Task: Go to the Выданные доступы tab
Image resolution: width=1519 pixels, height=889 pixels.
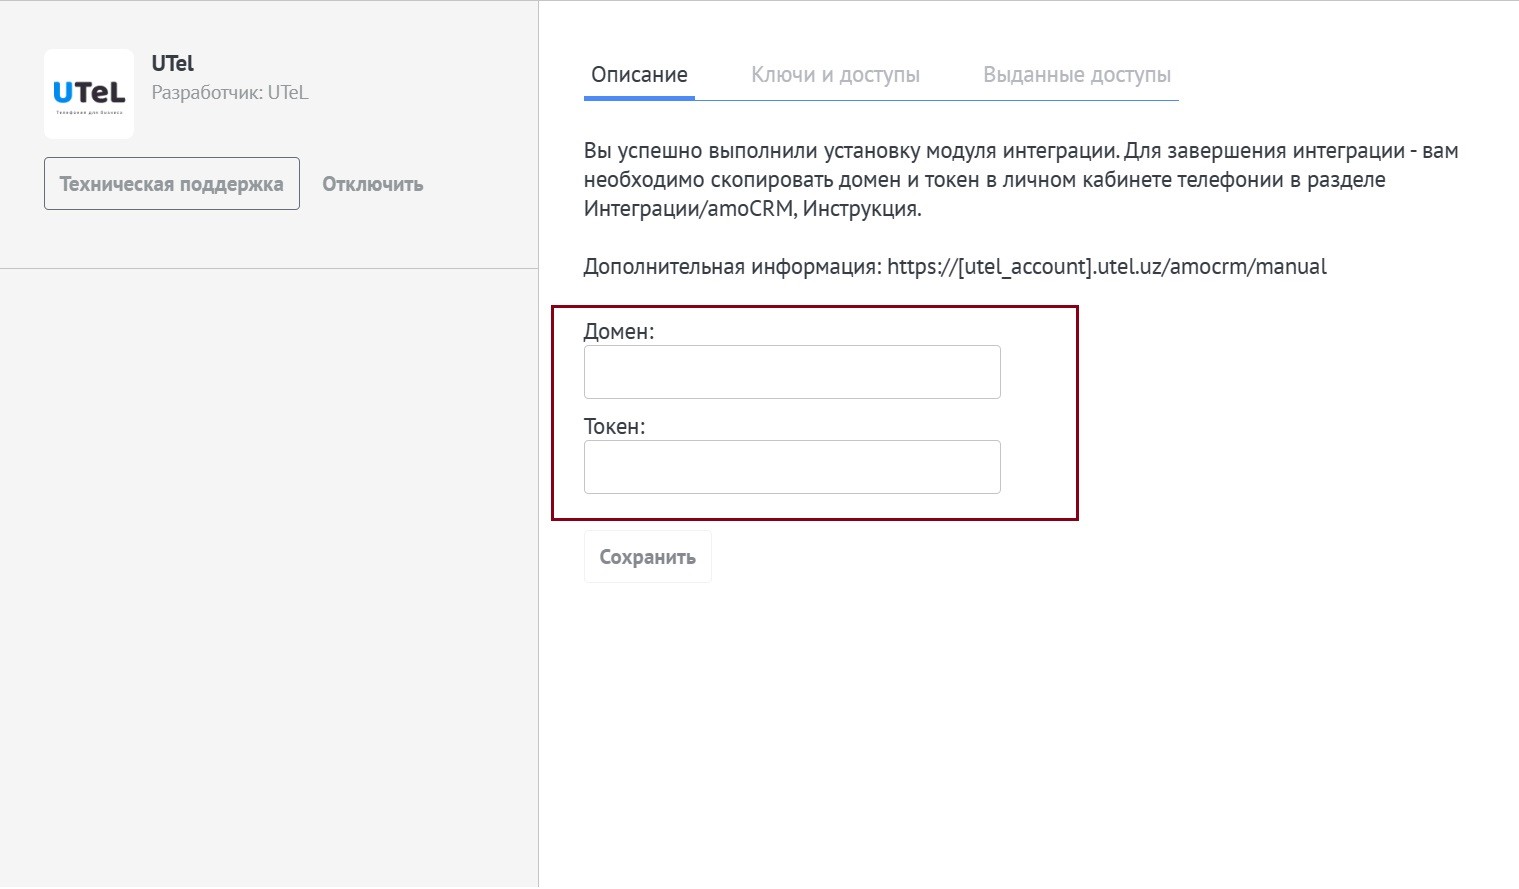Action: pos(1076,75)
